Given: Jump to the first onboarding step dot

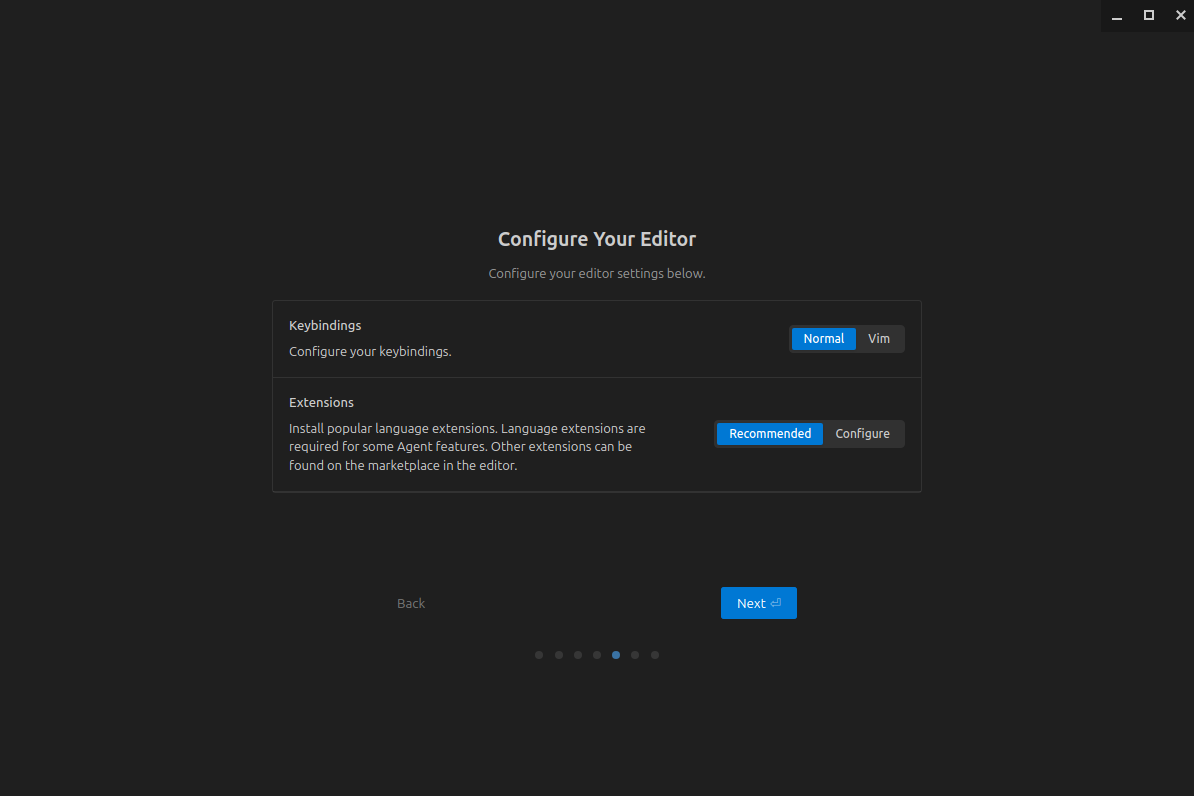Looking at the screenshot, I should (x=539, y=655).
